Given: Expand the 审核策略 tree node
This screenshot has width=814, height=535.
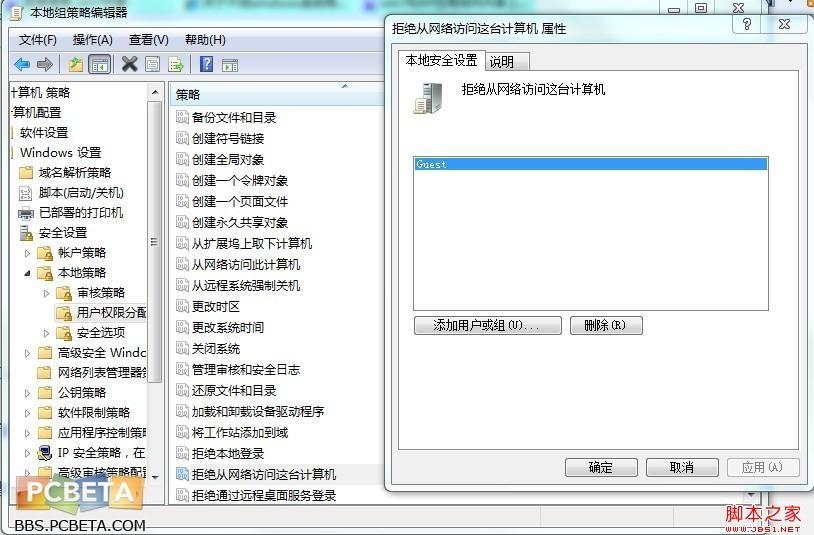Looking at the screenshot, I should [46, 293].
